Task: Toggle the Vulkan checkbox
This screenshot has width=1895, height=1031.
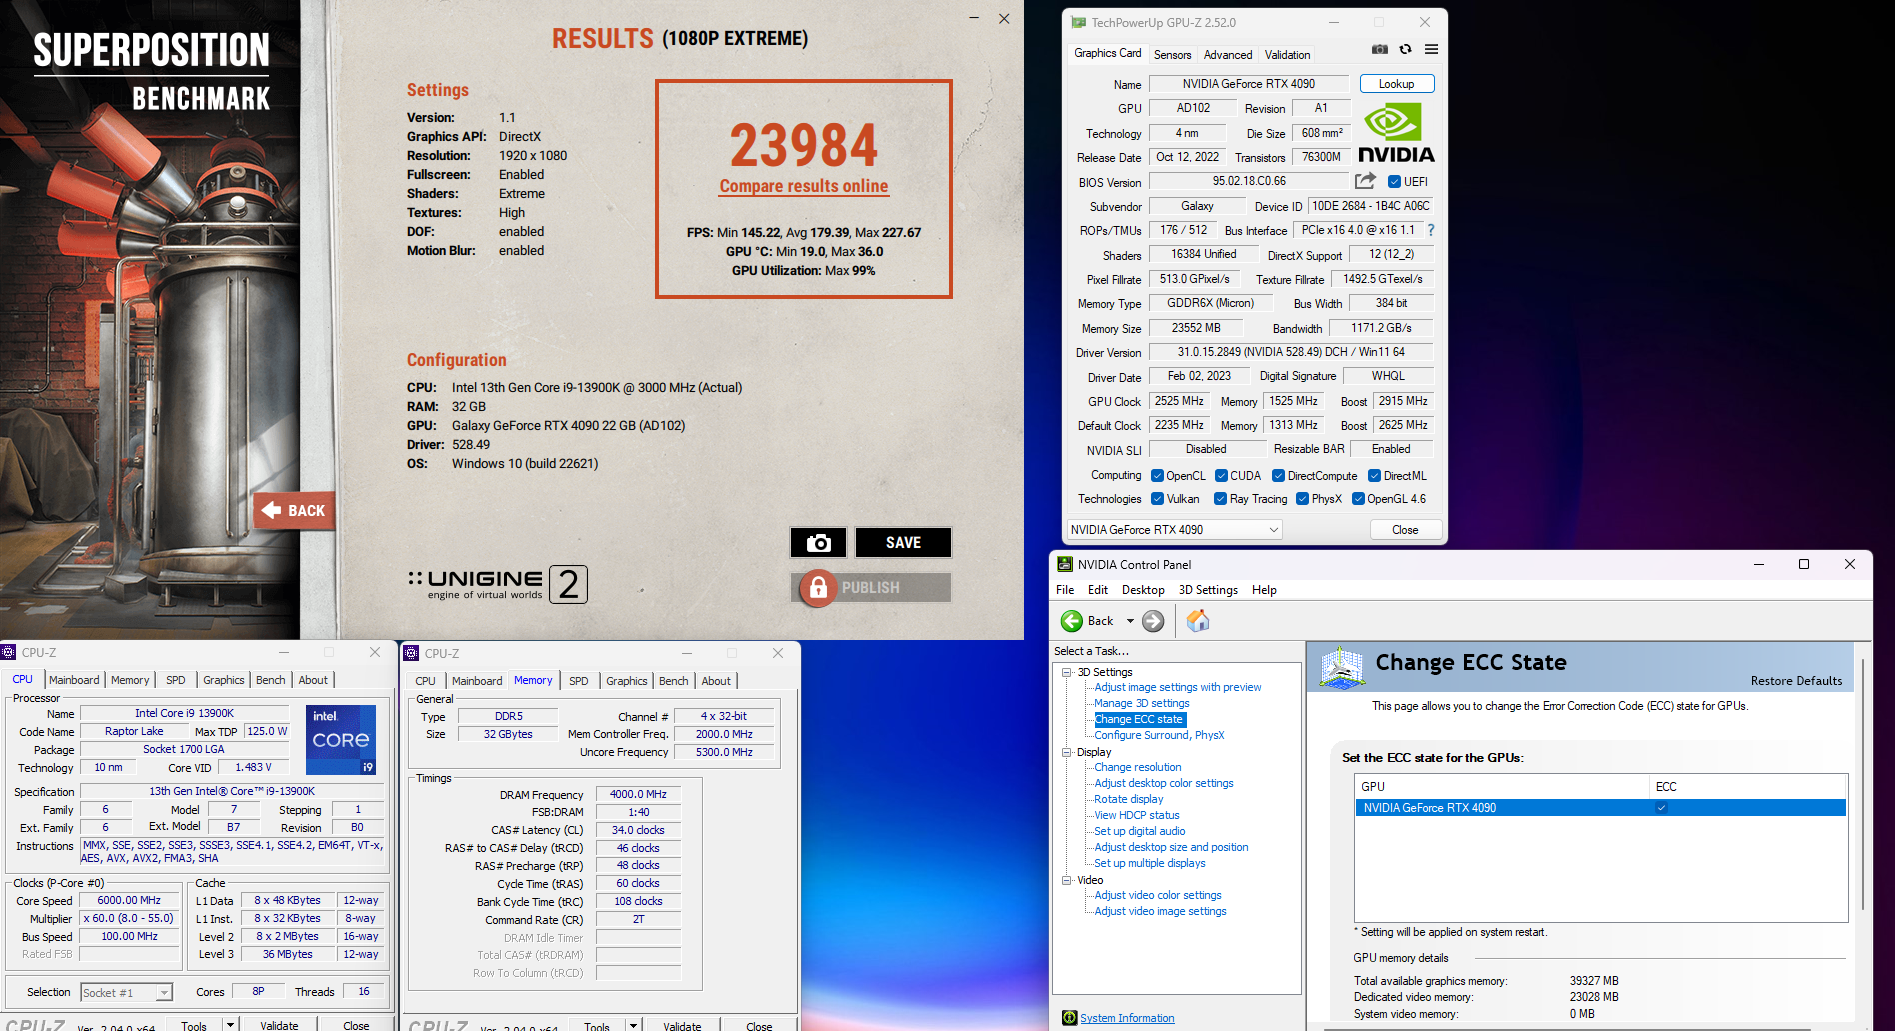Action: [1157, 499]
